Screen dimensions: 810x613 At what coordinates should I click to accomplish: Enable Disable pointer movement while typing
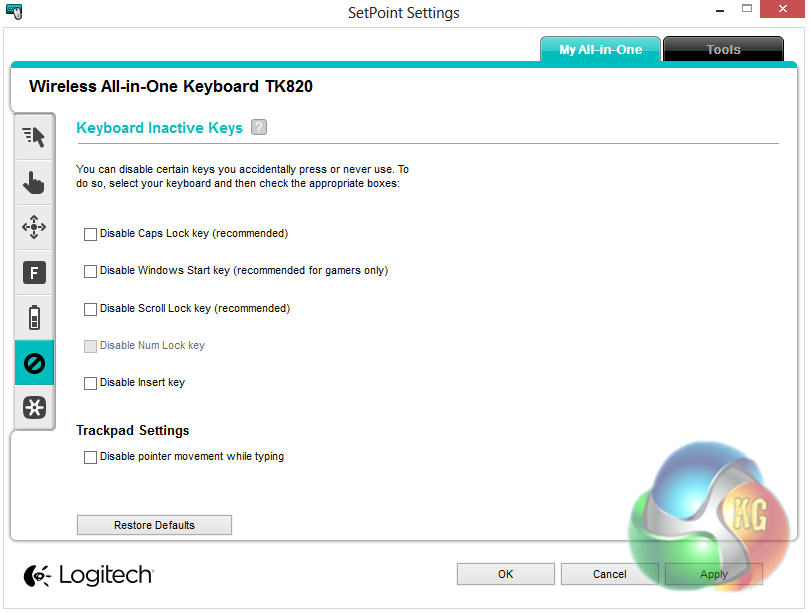pyautogui.click(x=90, y=458)
